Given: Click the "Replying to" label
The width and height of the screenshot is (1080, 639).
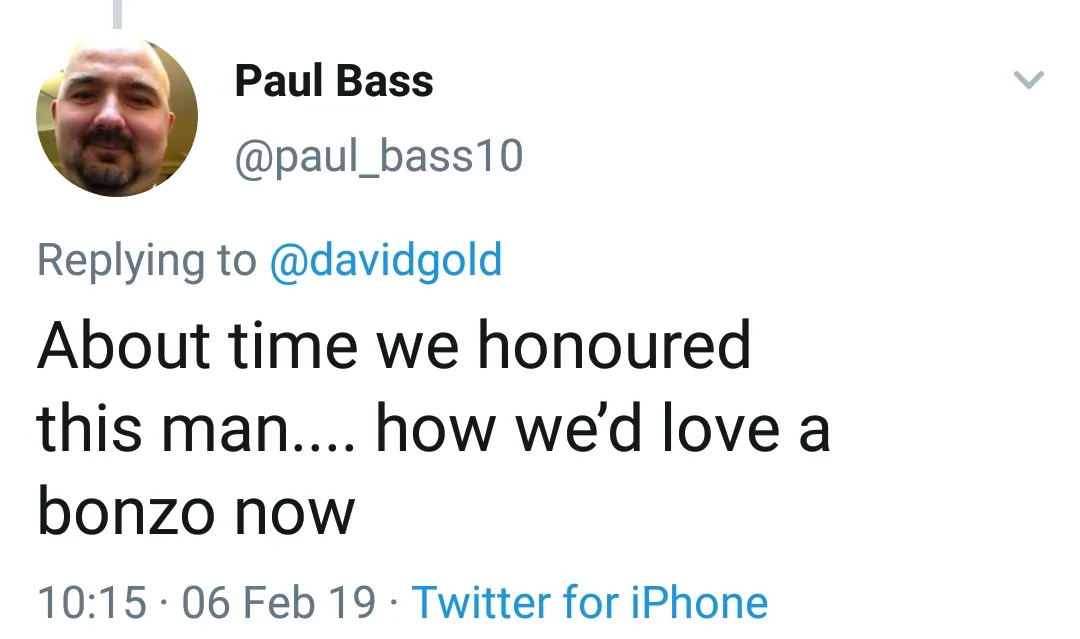Looking at the screenshot, I should point(146,260).
